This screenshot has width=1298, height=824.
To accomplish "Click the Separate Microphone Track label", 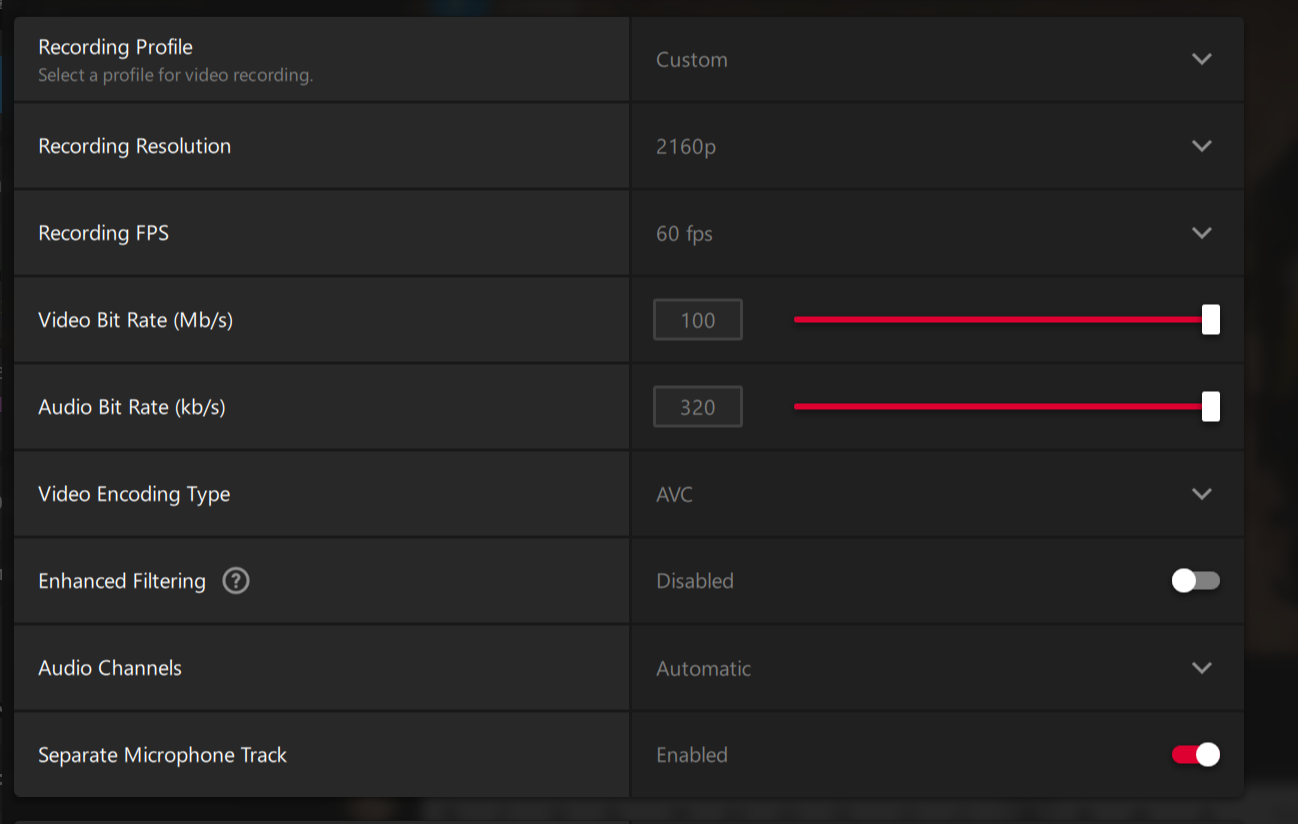I will click(162, 755).
